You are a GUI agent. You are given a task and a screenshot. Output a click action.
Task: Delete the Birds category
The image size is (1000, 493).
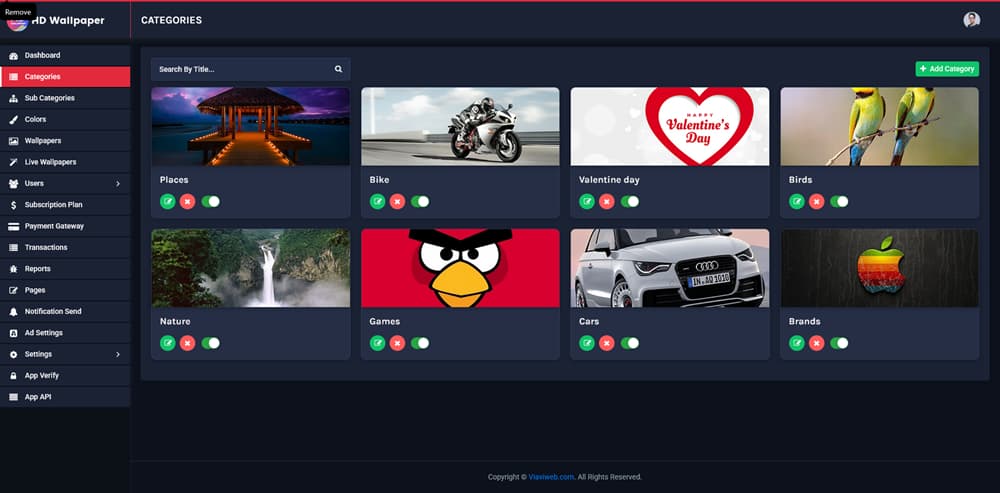816,202
